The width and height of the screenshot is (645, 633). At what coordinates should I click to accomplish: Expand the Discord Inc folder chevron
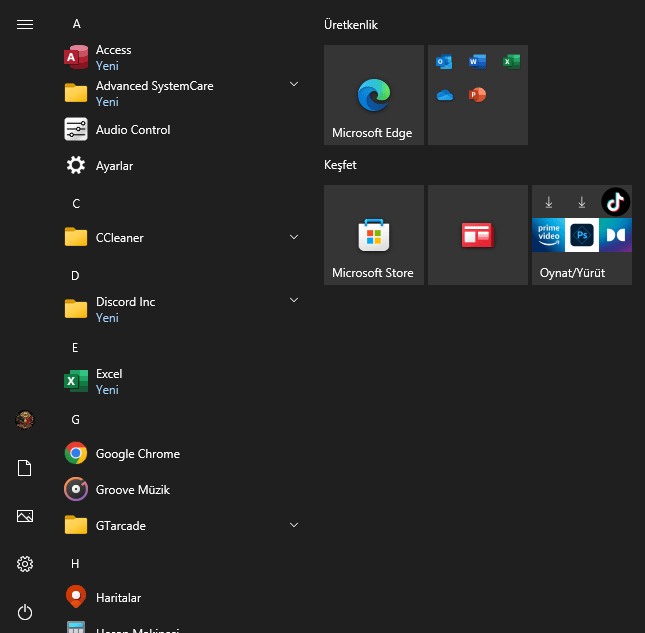[x=294, y=300]
